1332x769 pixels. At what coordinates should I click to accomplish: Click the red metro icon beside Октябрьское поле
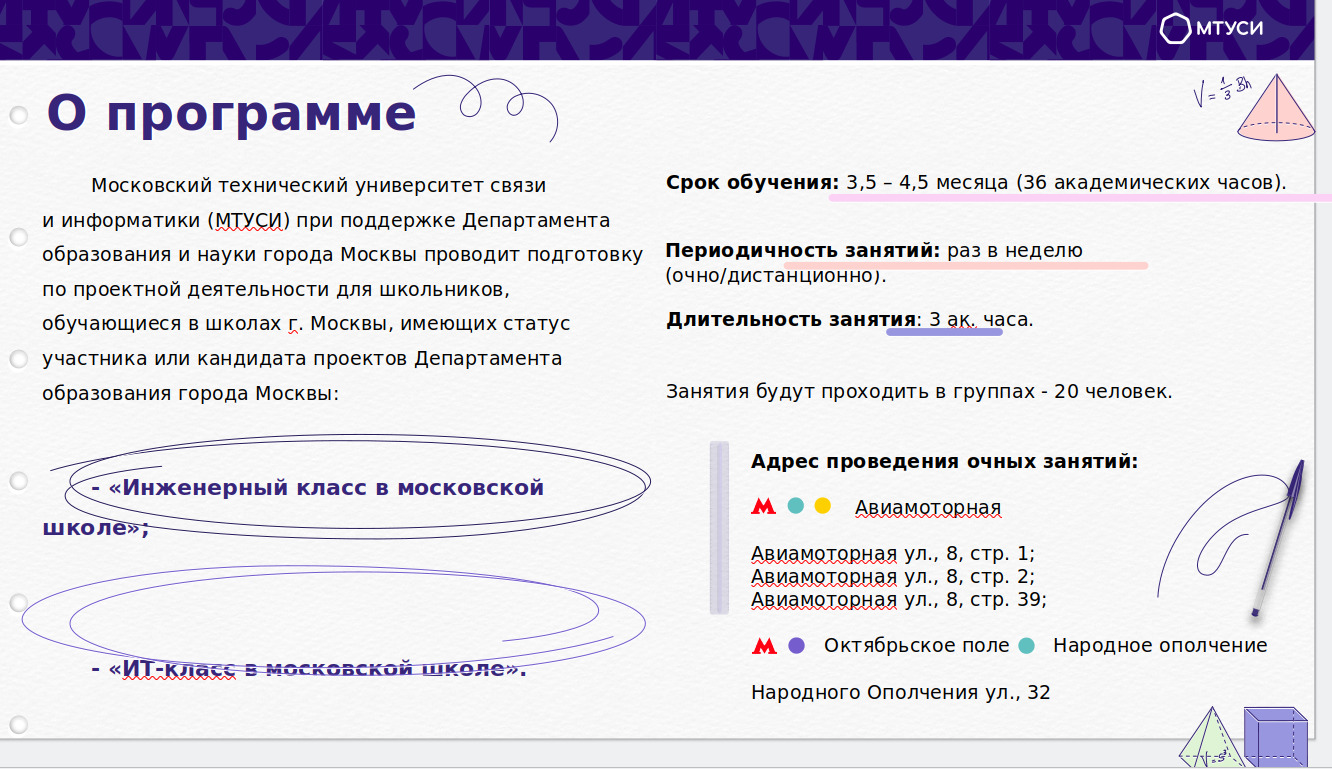pos(763,646)
